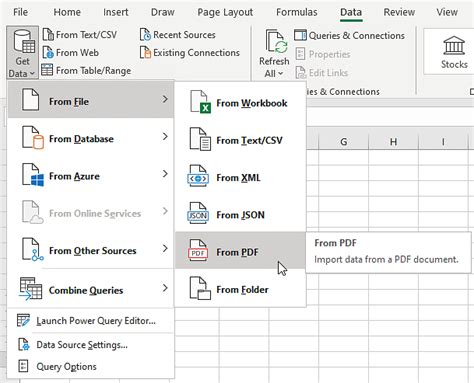Click the From Database menu icon

[33, 137]
